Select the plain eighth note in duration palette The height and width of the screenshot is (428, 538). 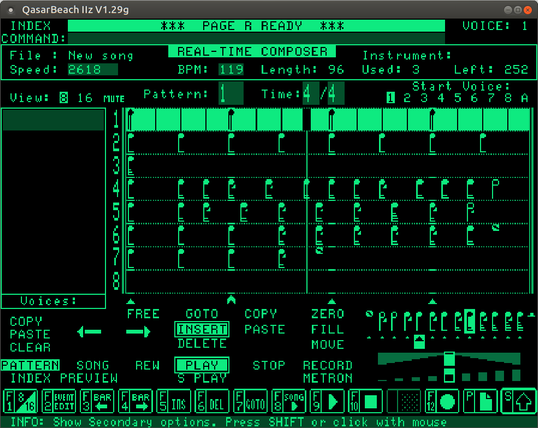tap(444, 322)
